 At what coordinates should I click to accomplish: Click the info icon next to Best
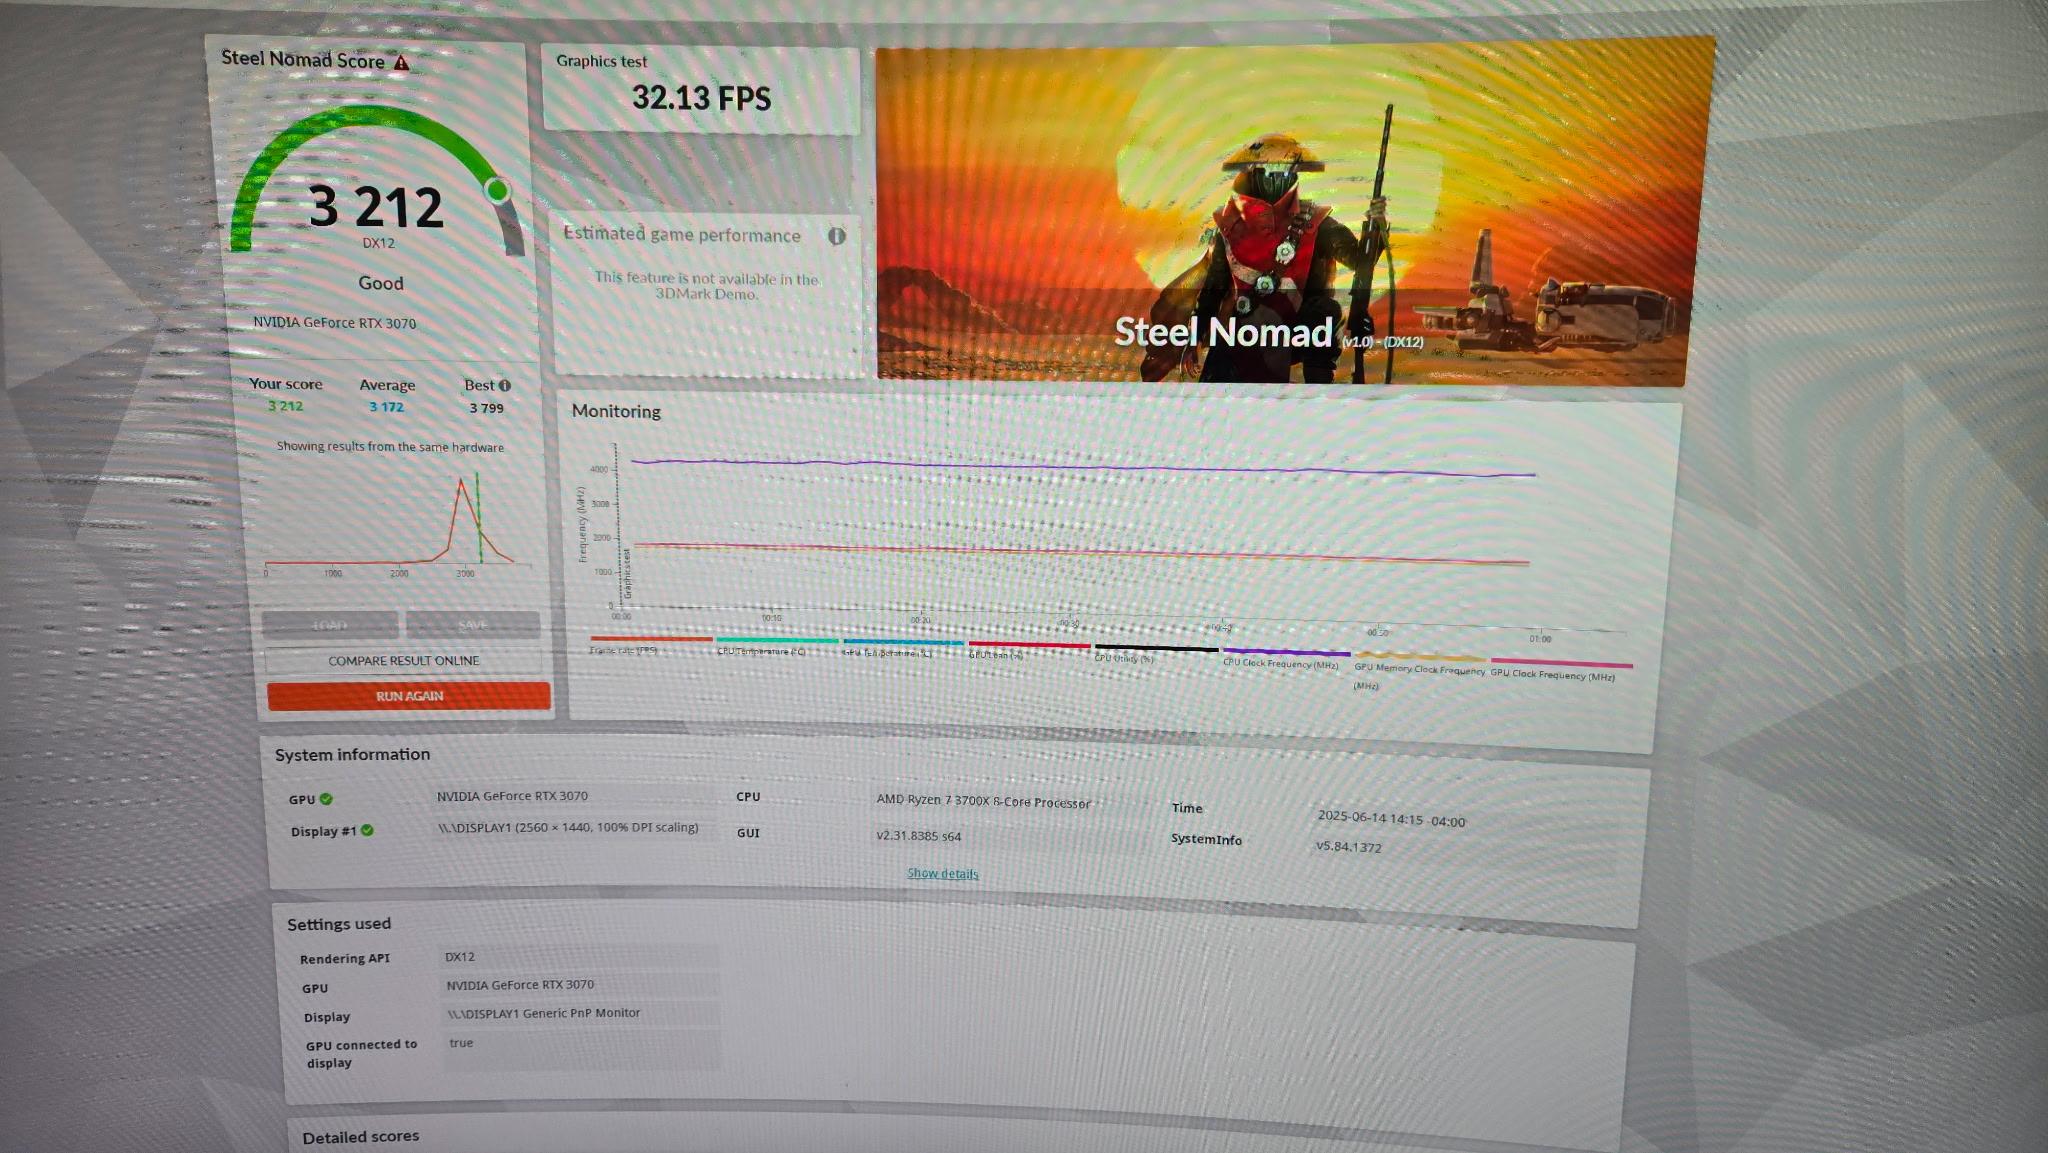(x=504, y=385)
